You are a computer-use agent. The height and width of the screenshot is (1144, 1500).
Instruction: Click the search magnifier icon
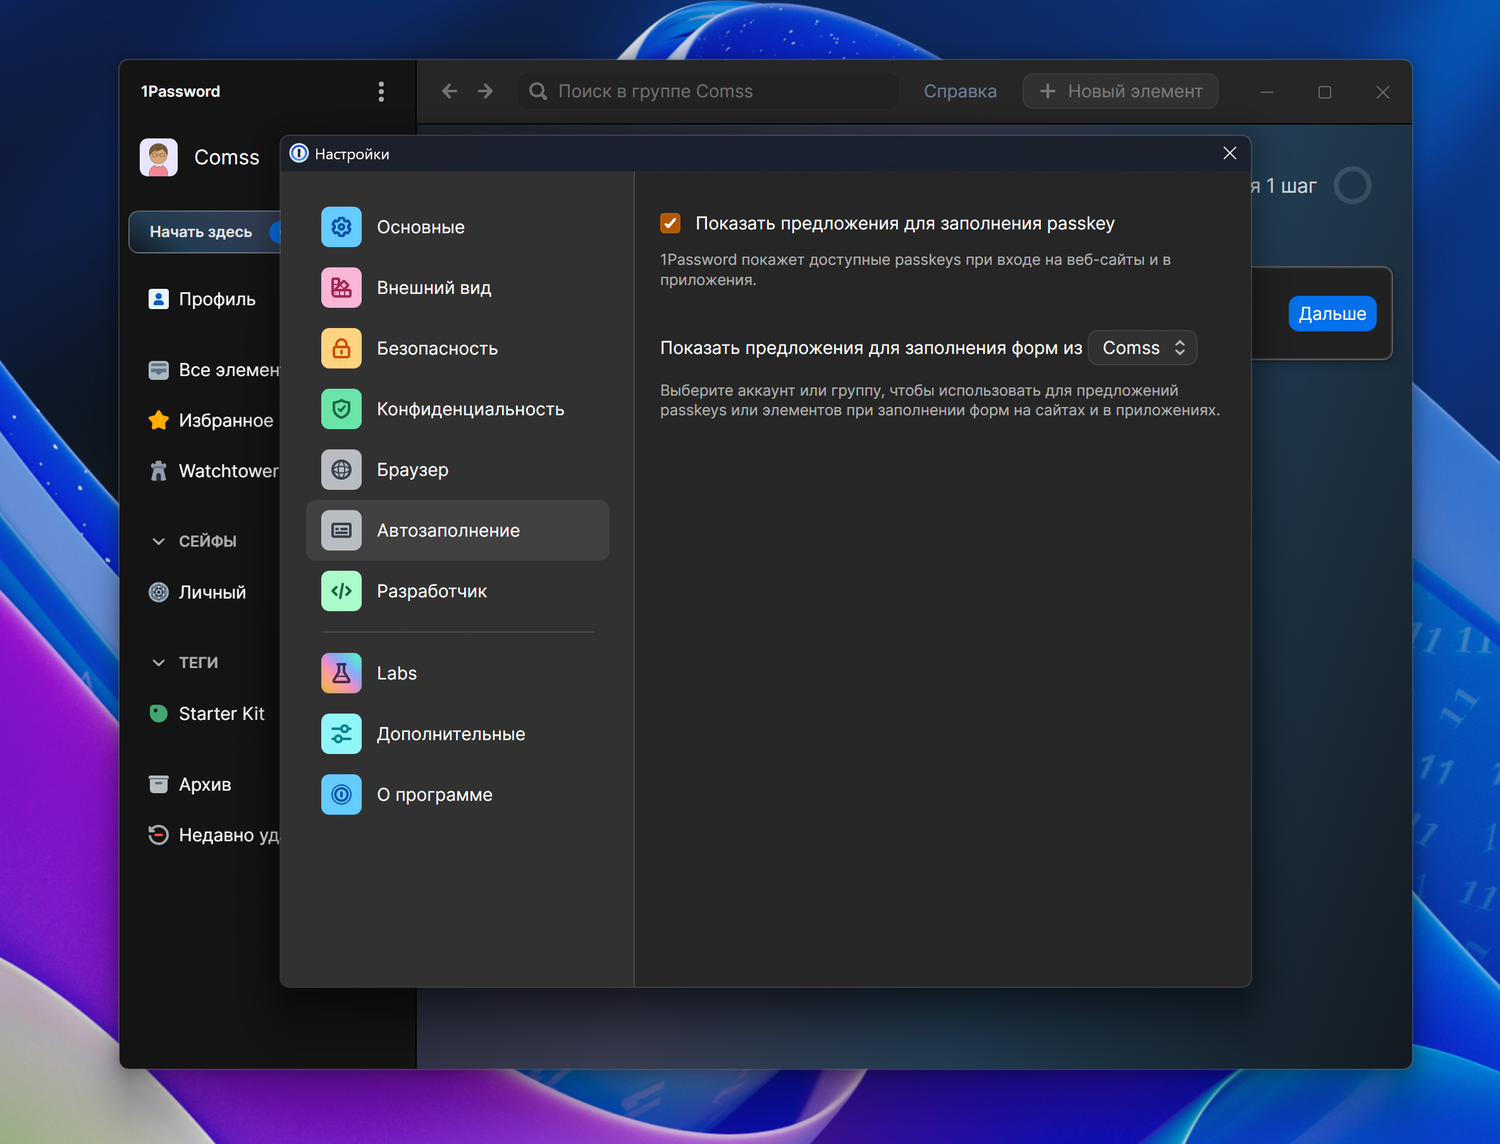click(538, 91)
